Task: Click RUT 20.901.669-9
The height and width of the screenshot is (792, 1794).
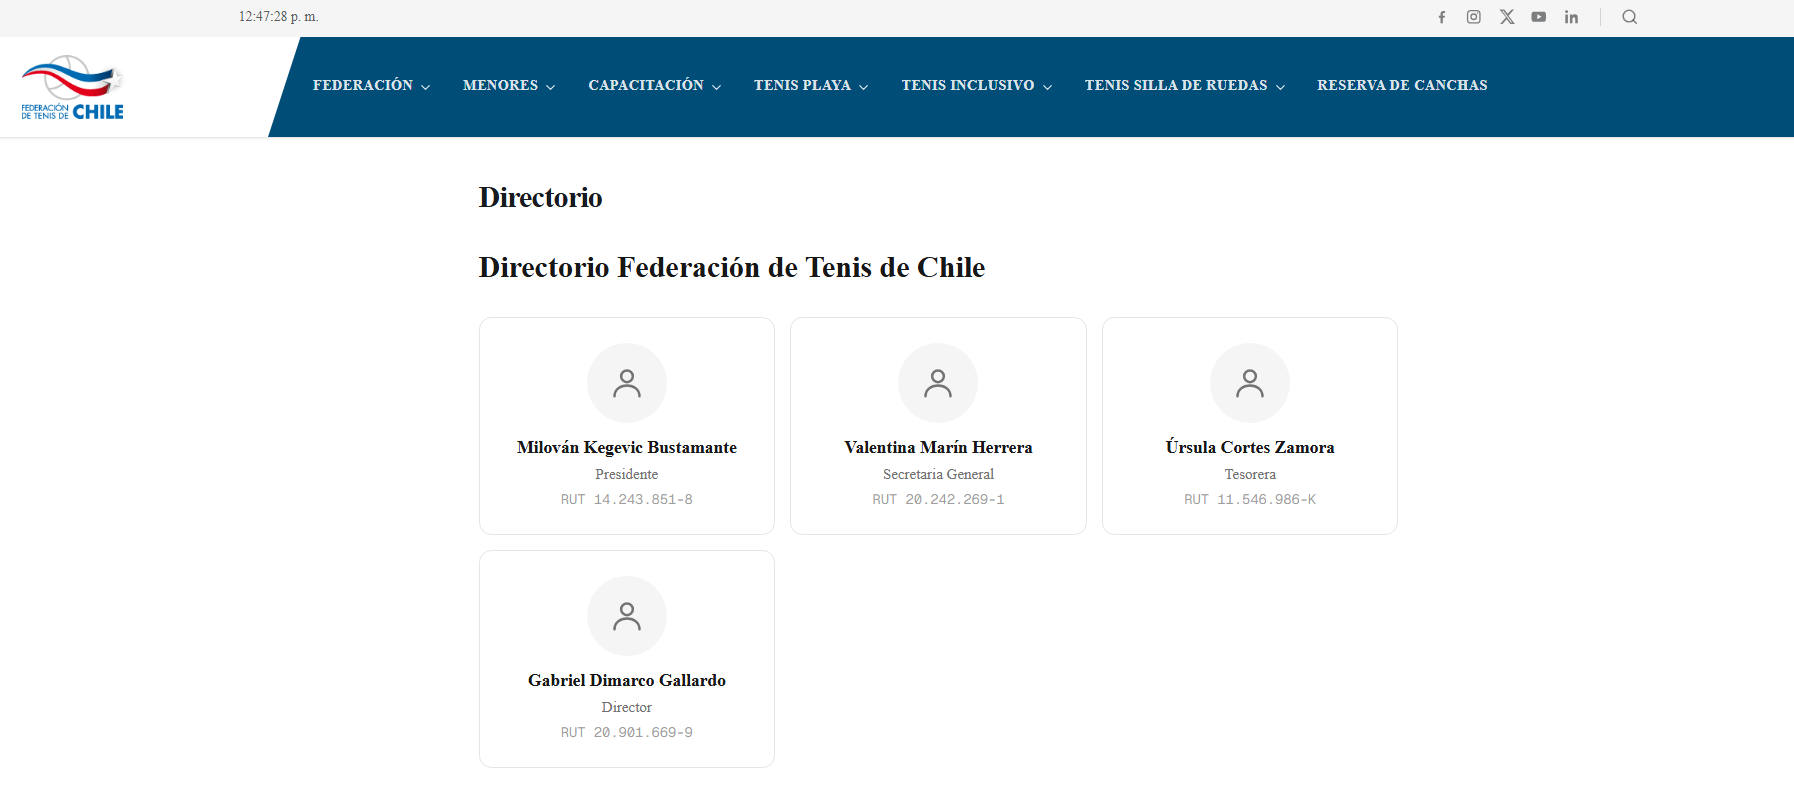Action: point(627,732)
